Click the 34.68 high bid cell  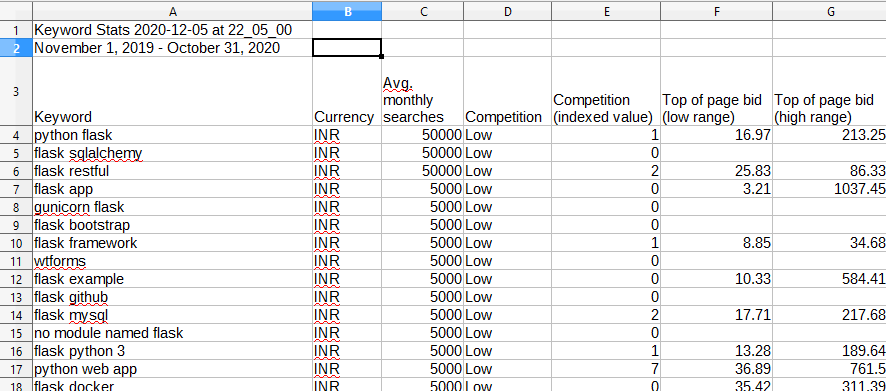[x=829, y=243]
